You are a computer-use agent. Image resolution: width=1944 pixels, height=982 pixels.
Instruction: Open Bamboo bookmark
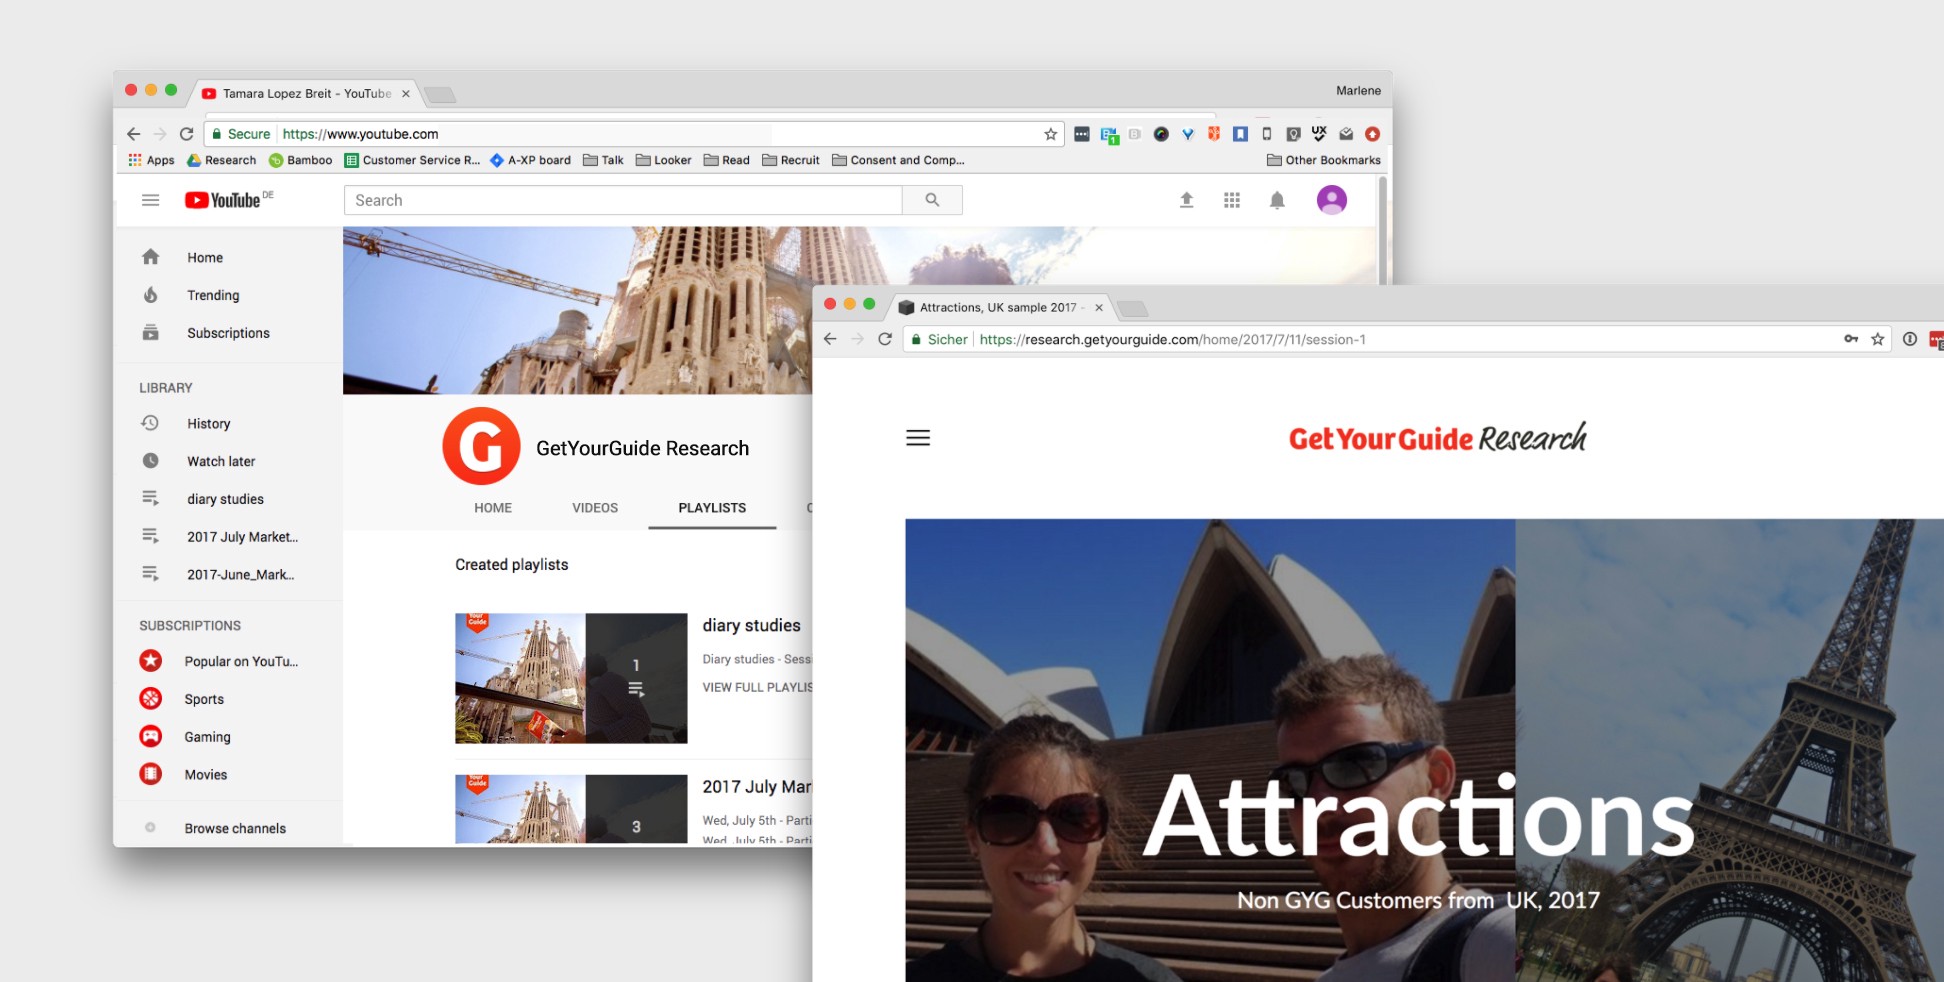[x=300, y=160]
